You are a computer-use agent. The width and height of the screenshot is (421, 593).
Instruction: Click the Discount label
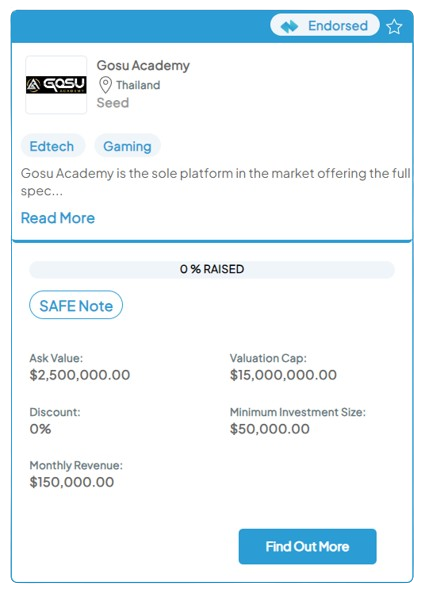point(55,412)
